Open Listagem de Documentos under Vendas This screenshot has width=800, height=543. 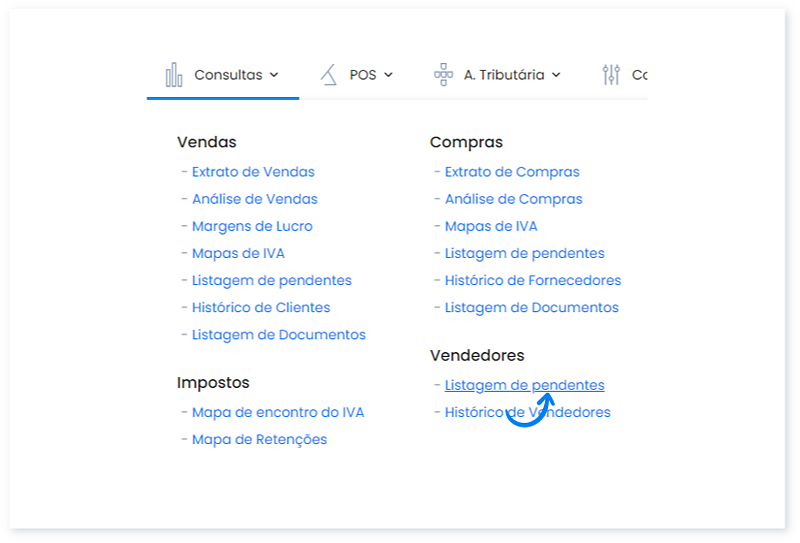point(278,335)
